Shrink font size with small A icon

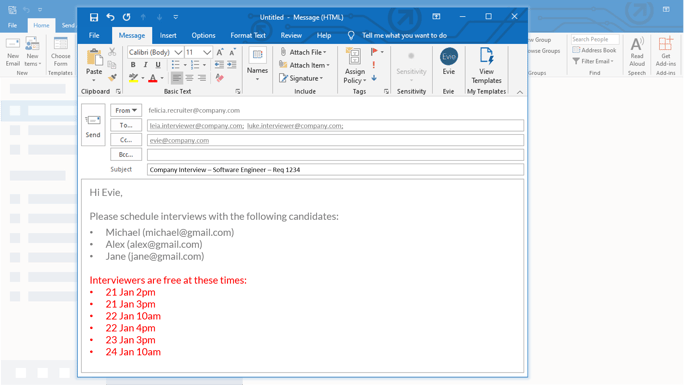pos(232,52)
